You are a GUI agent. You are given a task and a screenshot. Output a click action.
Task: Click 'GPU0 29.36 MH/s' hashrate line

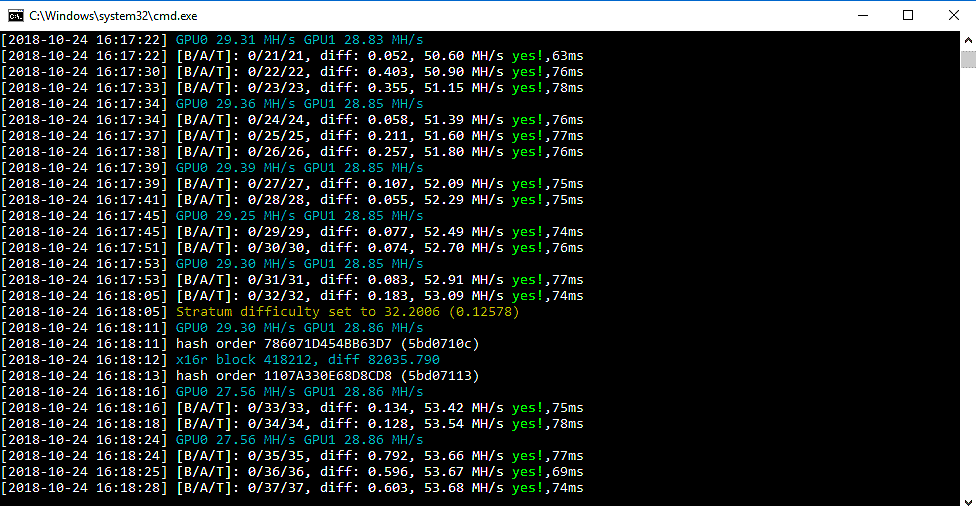coord(212,104)
